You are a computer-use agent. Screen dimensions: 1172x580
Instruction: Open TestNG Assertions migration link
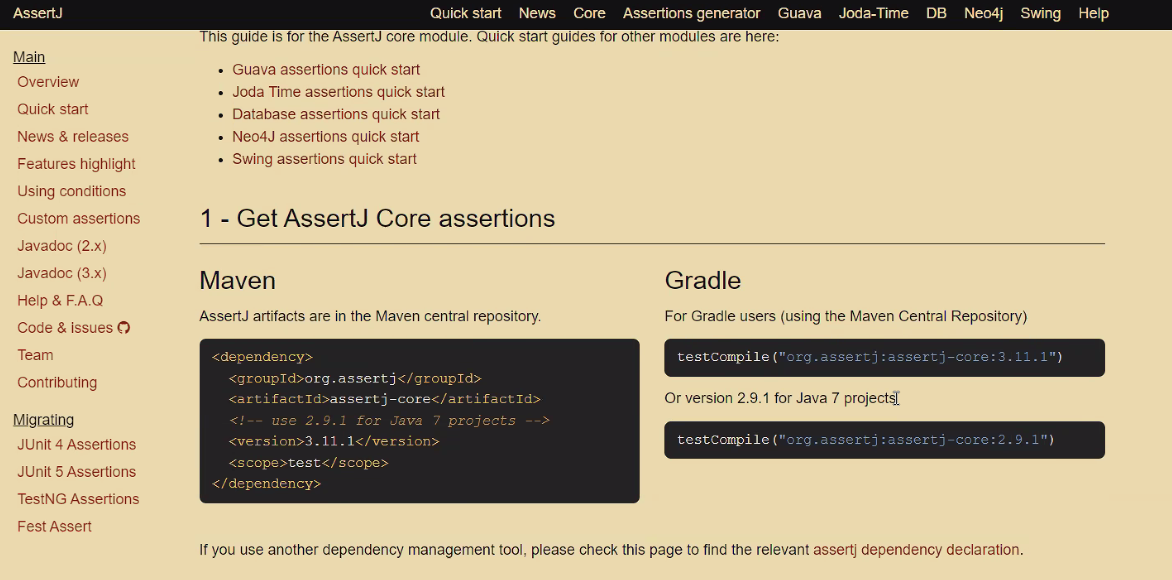tap(78, 499)
